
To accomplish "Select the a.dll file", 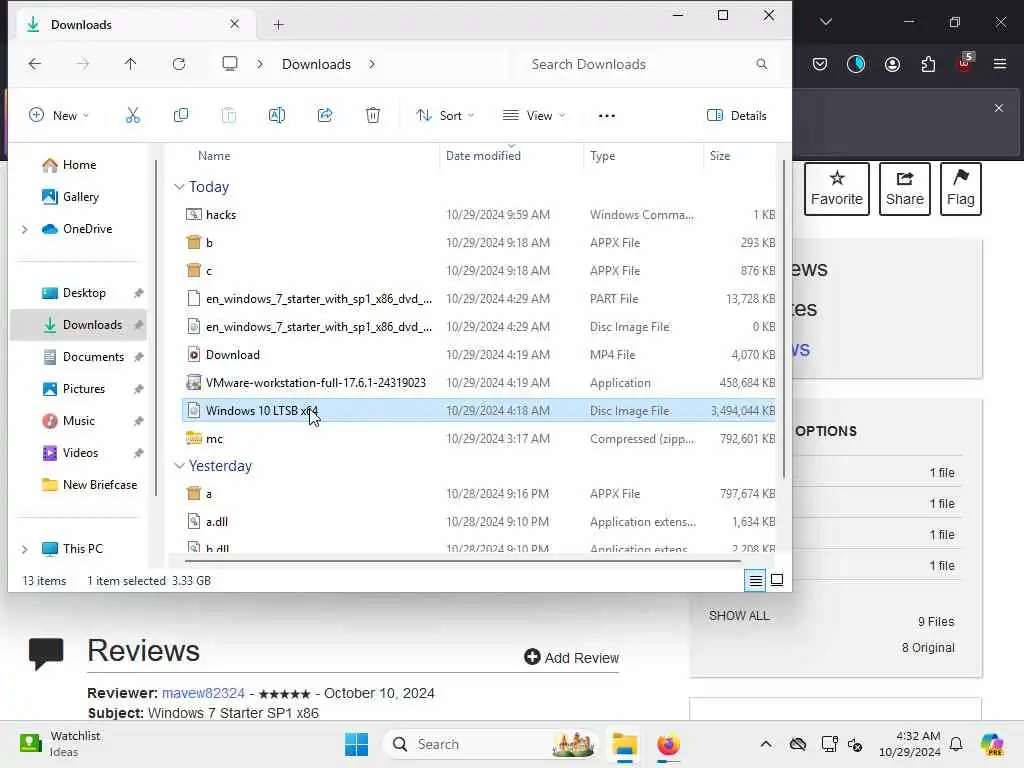I will click(478, 522).
